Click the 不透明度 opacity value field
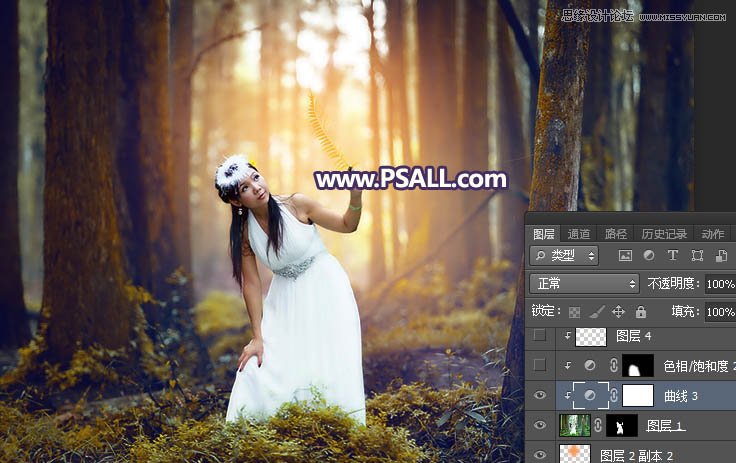The height and width of the screenshot is (463, 736). (x=721, y=284)
